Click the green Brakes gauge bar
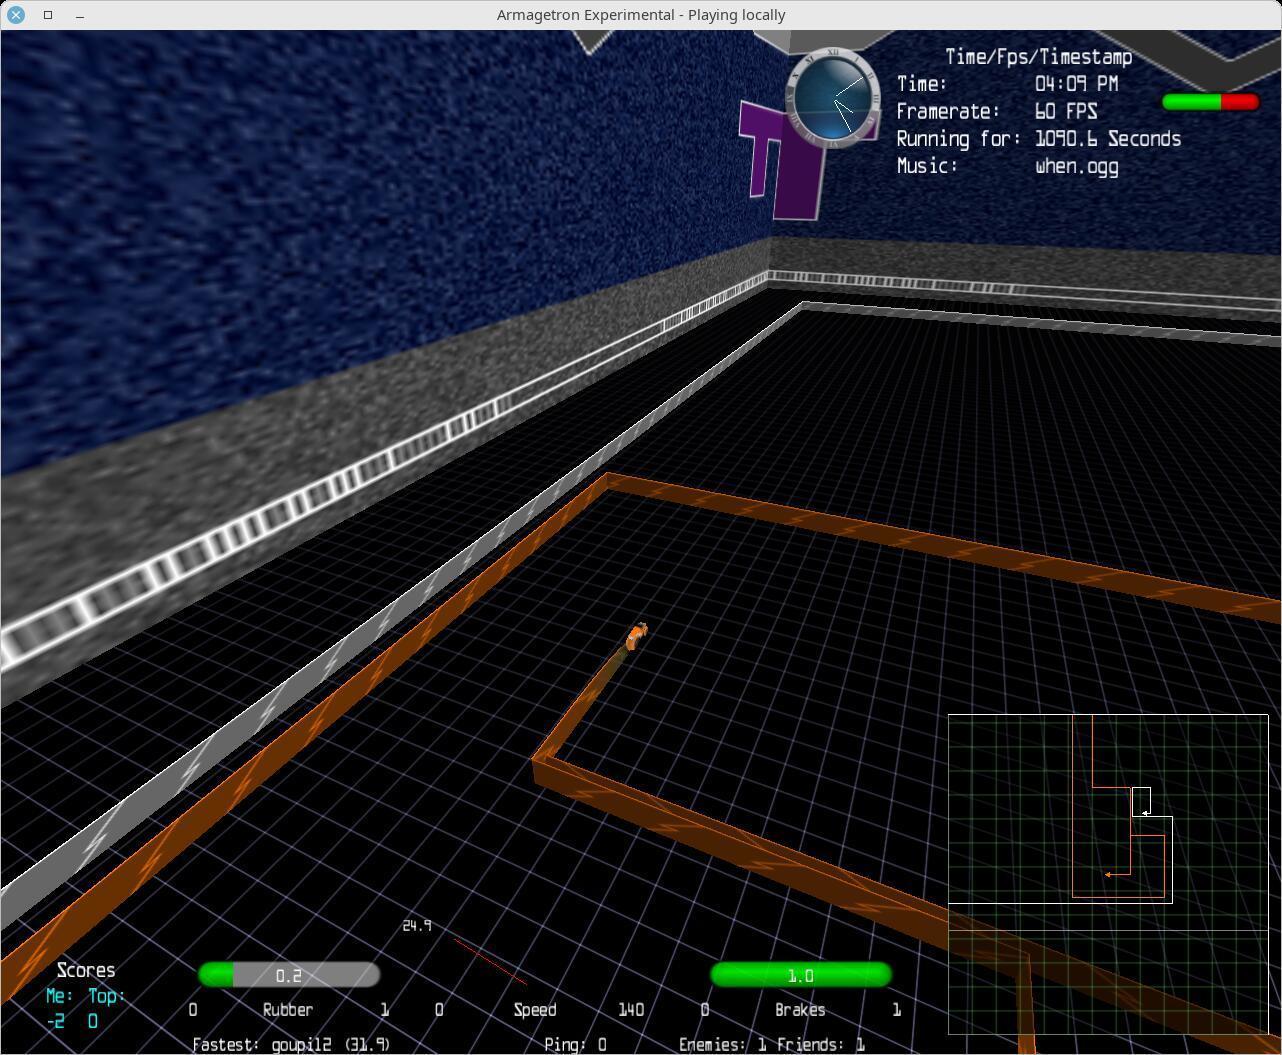The width and height of the screenshot is (1282, 1055). tap(800, 975)
